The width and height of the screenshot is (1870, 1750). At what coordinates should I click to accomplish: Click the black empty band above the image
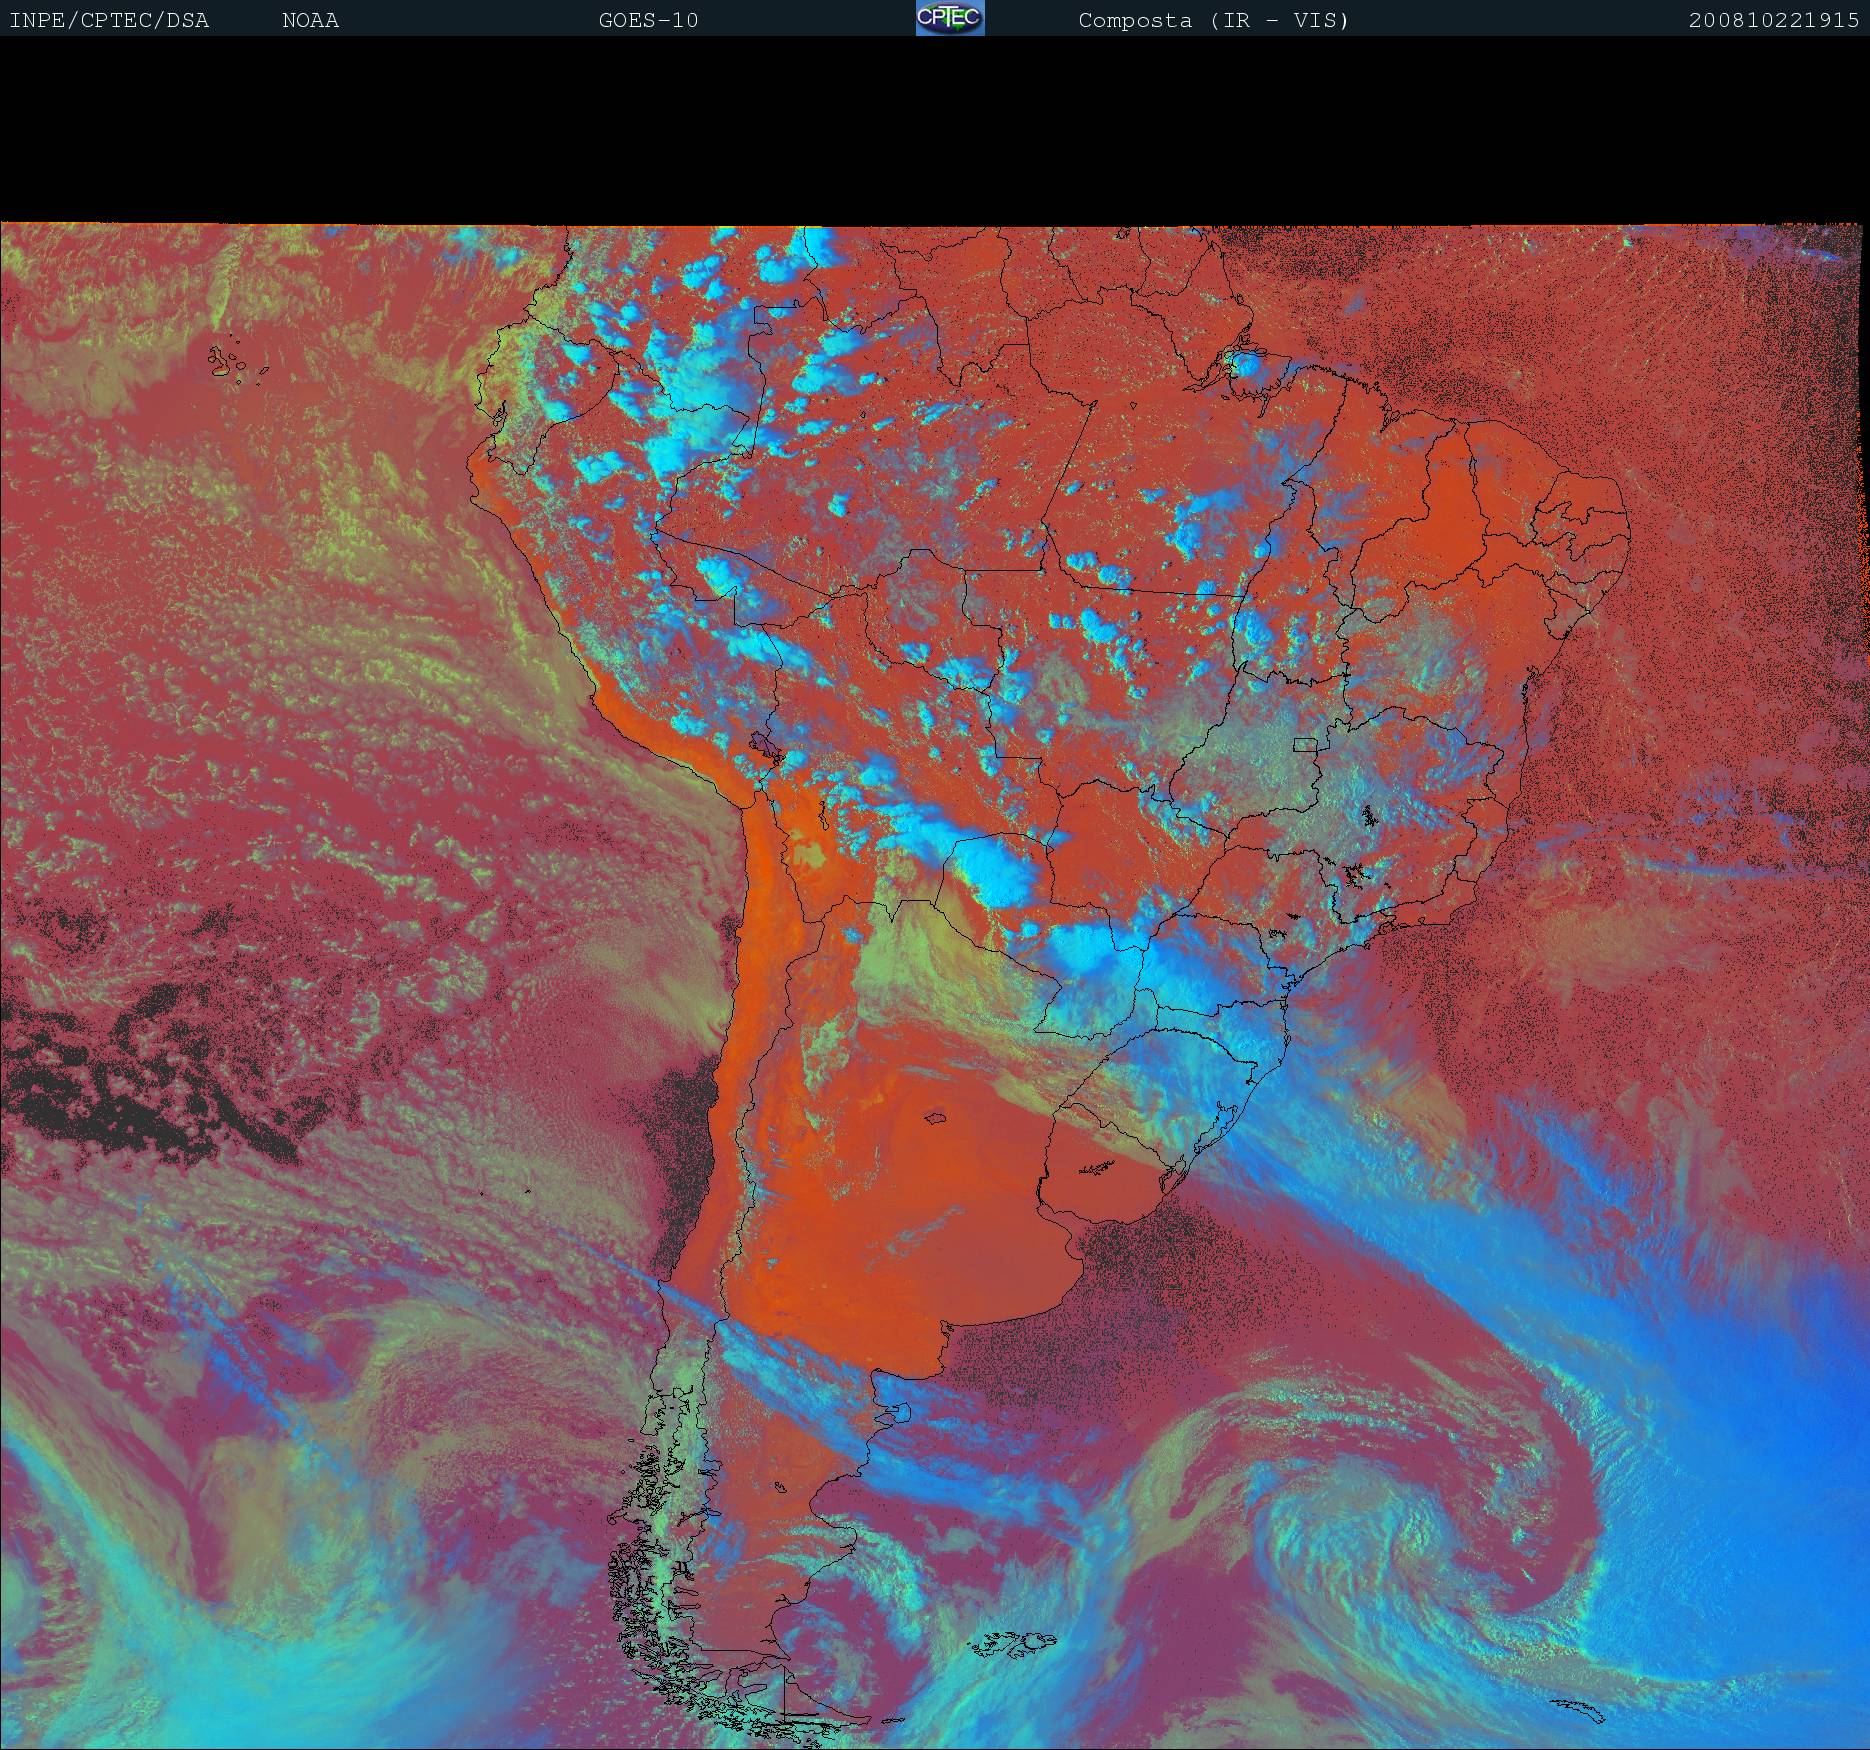tap(935, 130)
